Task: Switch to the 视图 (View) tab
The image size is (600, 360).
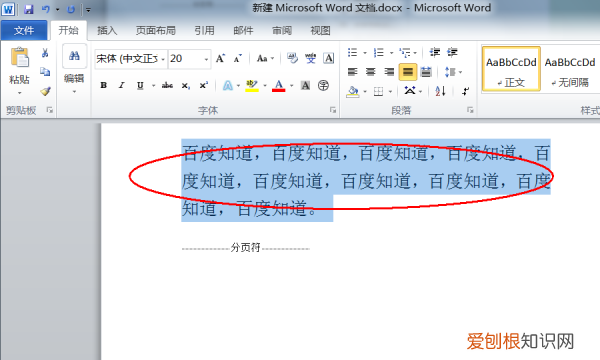Action: pyautogui.click(x=320, y=30)
